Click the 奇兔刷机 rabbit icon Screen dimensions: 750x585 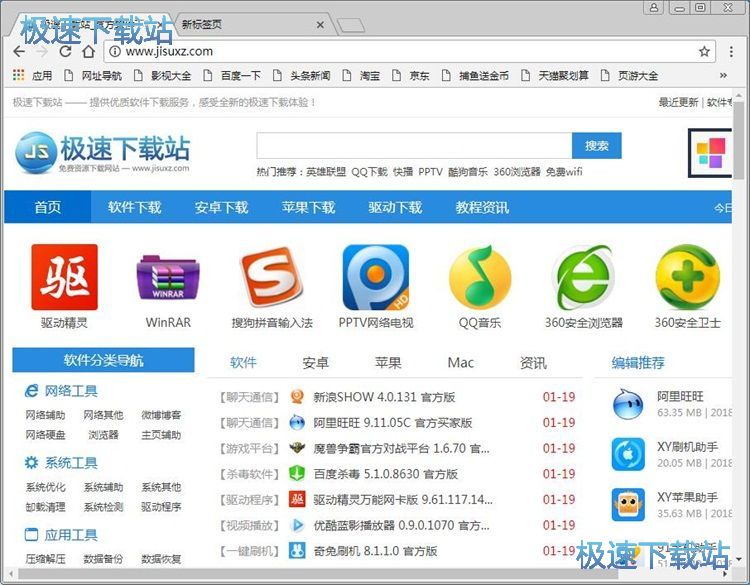[x=297, y=551]
